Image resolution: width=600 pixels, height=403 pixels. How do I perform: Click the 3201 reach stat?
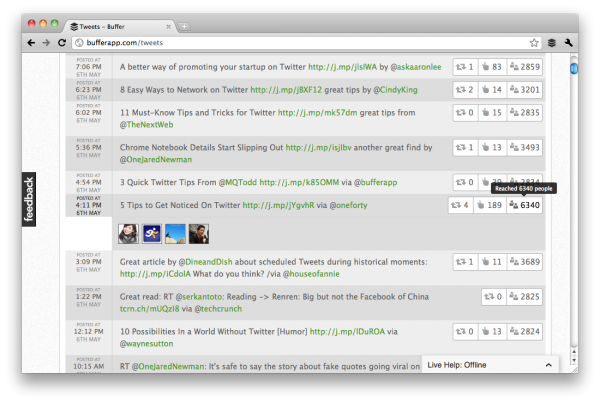[x=524, y=90]
